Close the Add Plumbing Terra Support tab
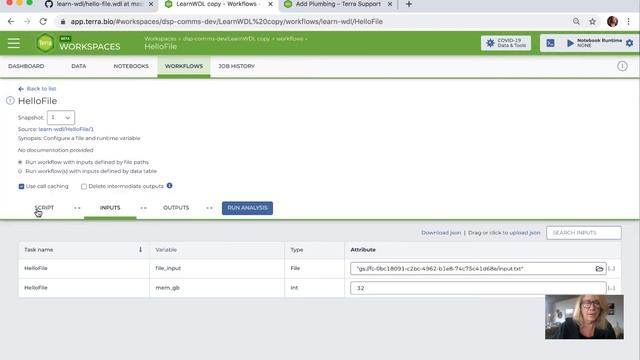This screenshot has height=360, width=640. (390, 4)
